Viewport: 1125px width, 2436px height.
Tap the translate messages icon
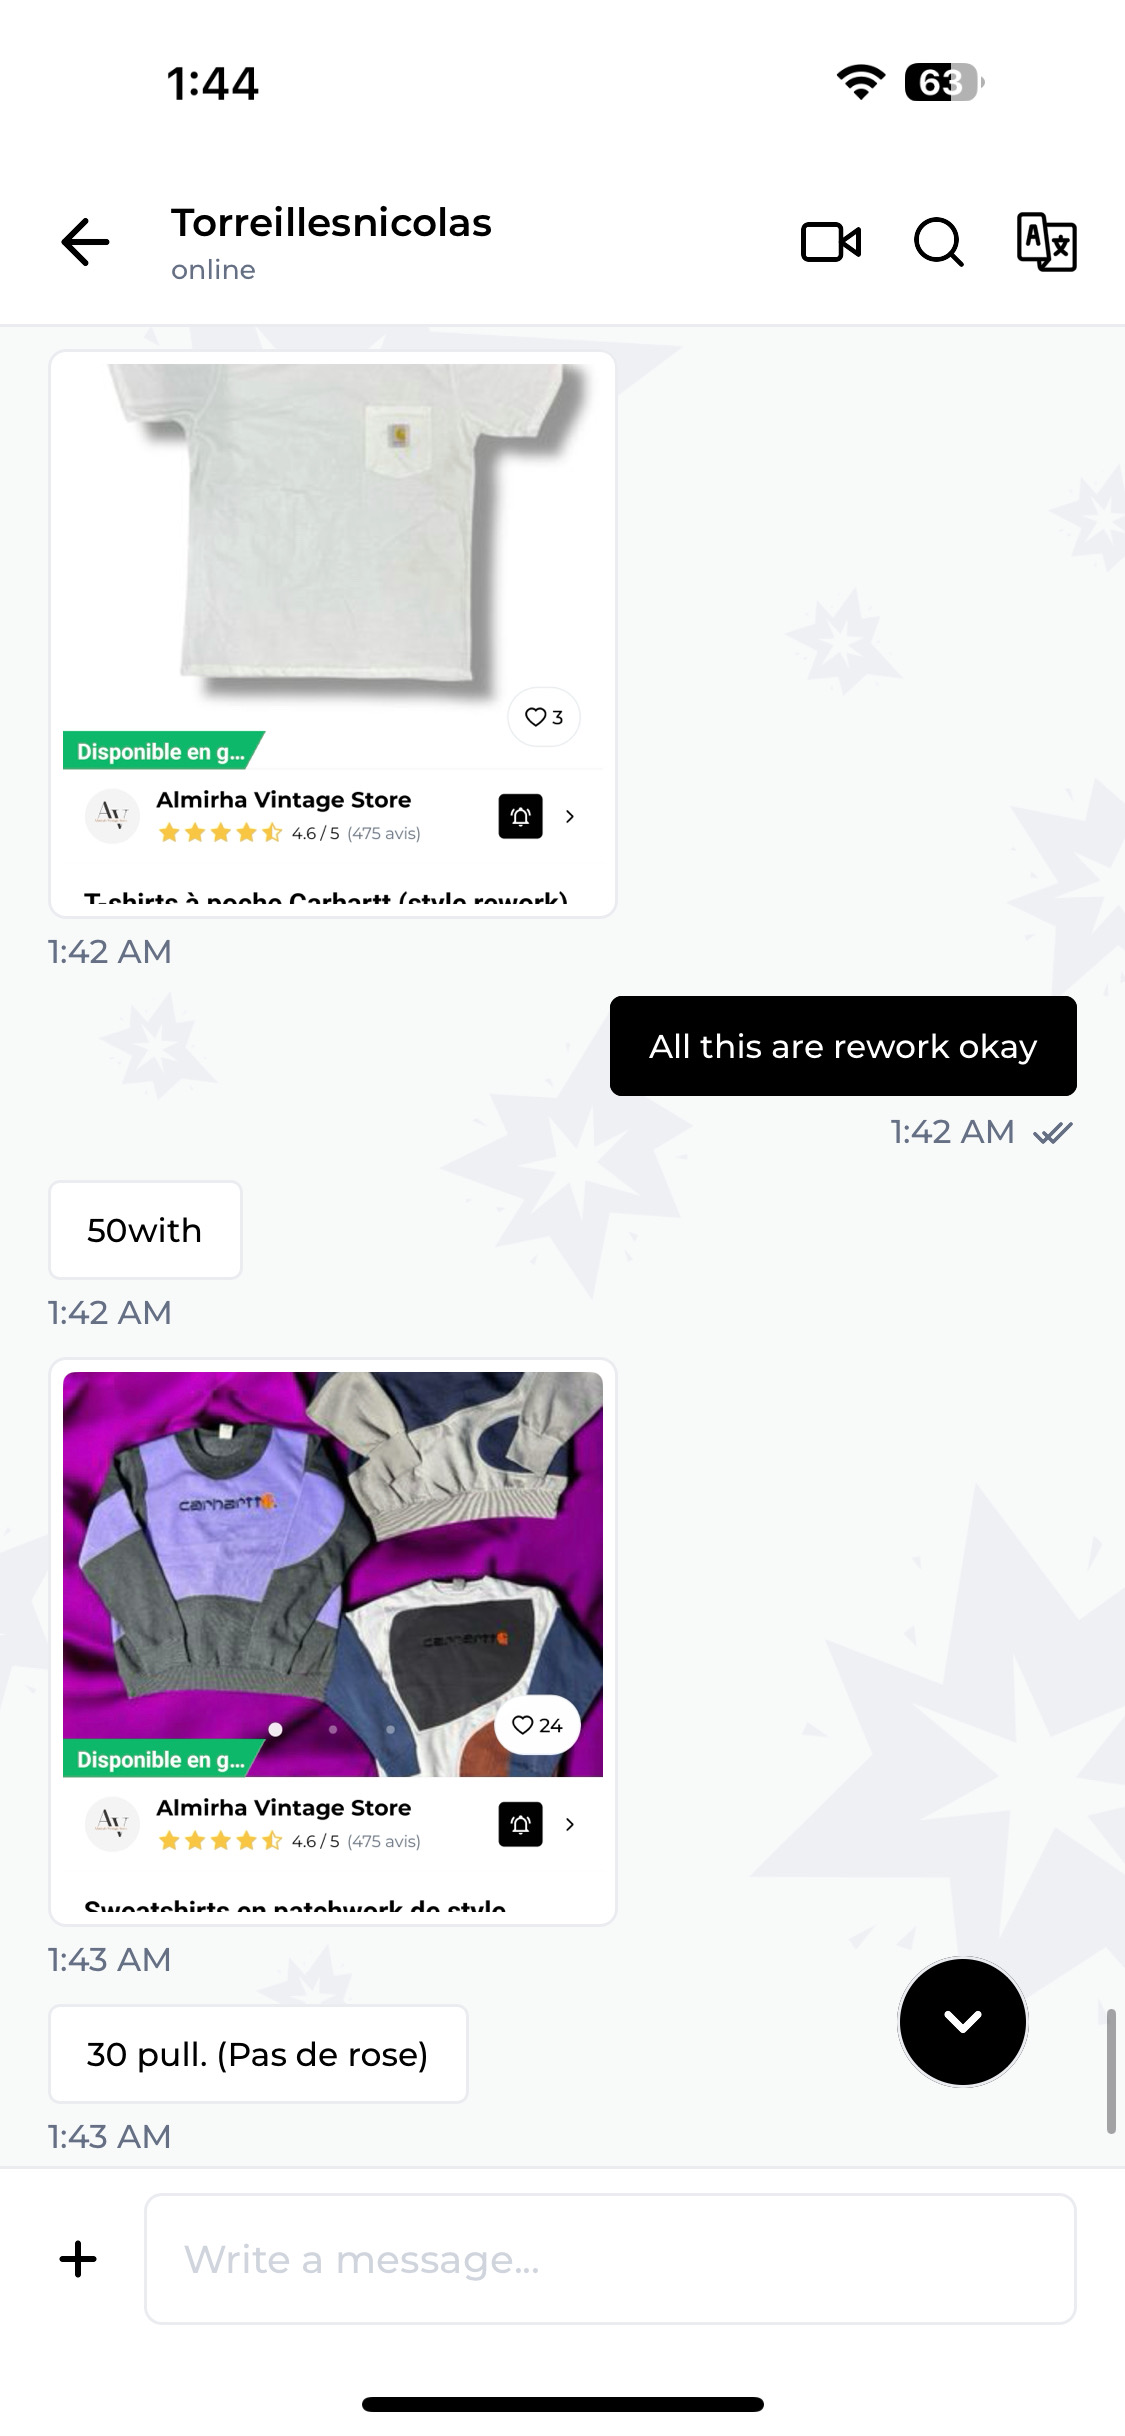click(x=1046, y=242)
